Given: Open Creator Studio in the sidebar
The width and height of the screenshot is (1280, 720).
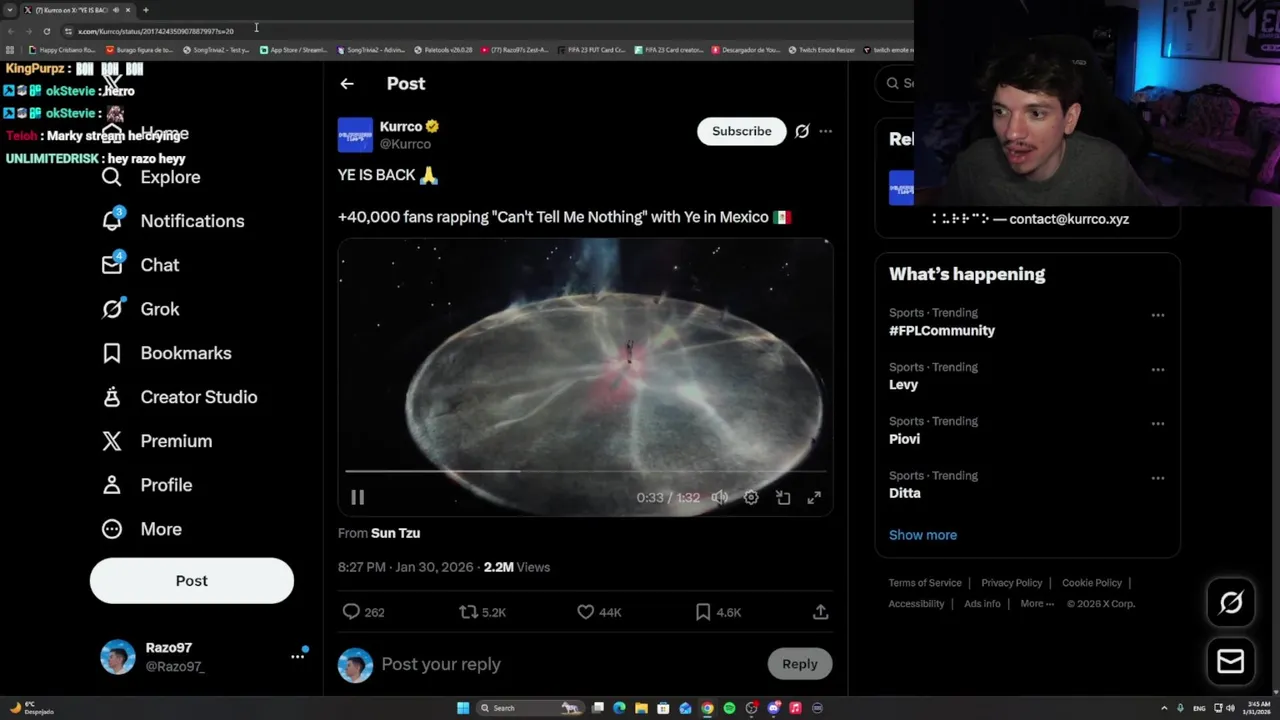Looking at the screenshot, I should click(x=179, y=397).
